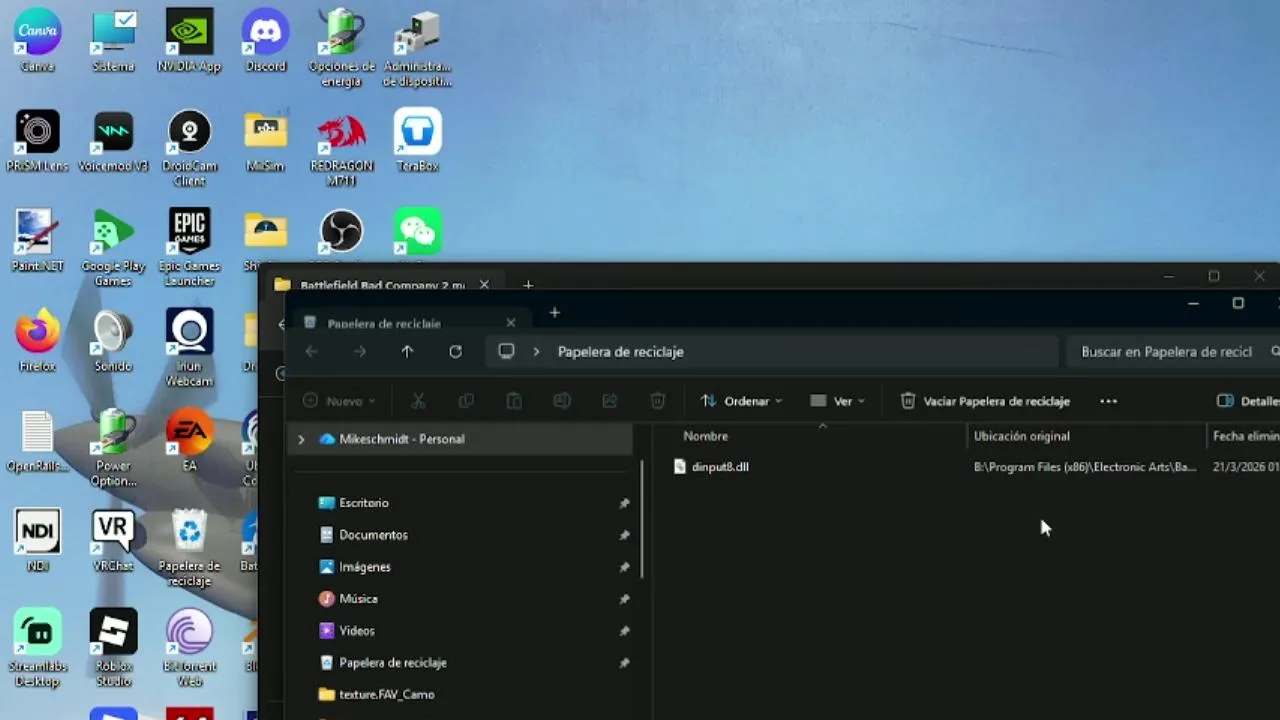
Task: Open the MilSim folder icon
Action: pyautogui.click(x=265, y=141)
